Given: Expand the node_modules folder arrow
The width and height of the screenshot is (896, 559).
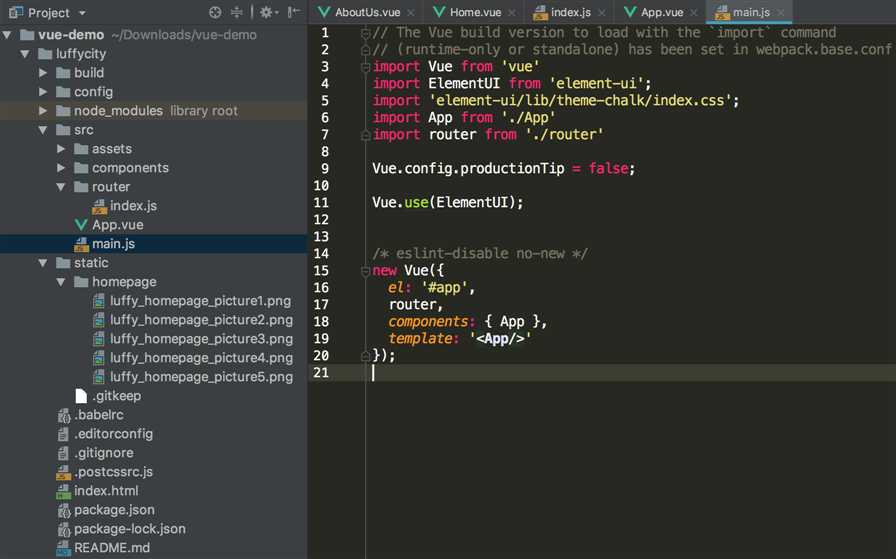Looking at the screenshot, I should pos(43,110).
